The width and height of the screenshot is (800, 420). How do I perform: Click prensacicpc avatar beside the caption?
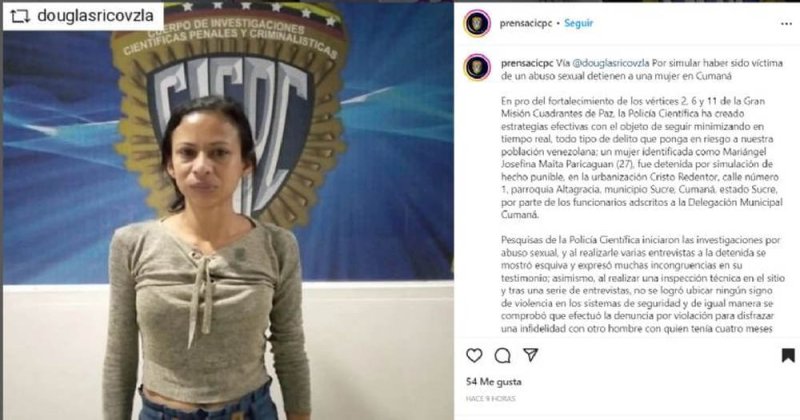tap(477, 67)
